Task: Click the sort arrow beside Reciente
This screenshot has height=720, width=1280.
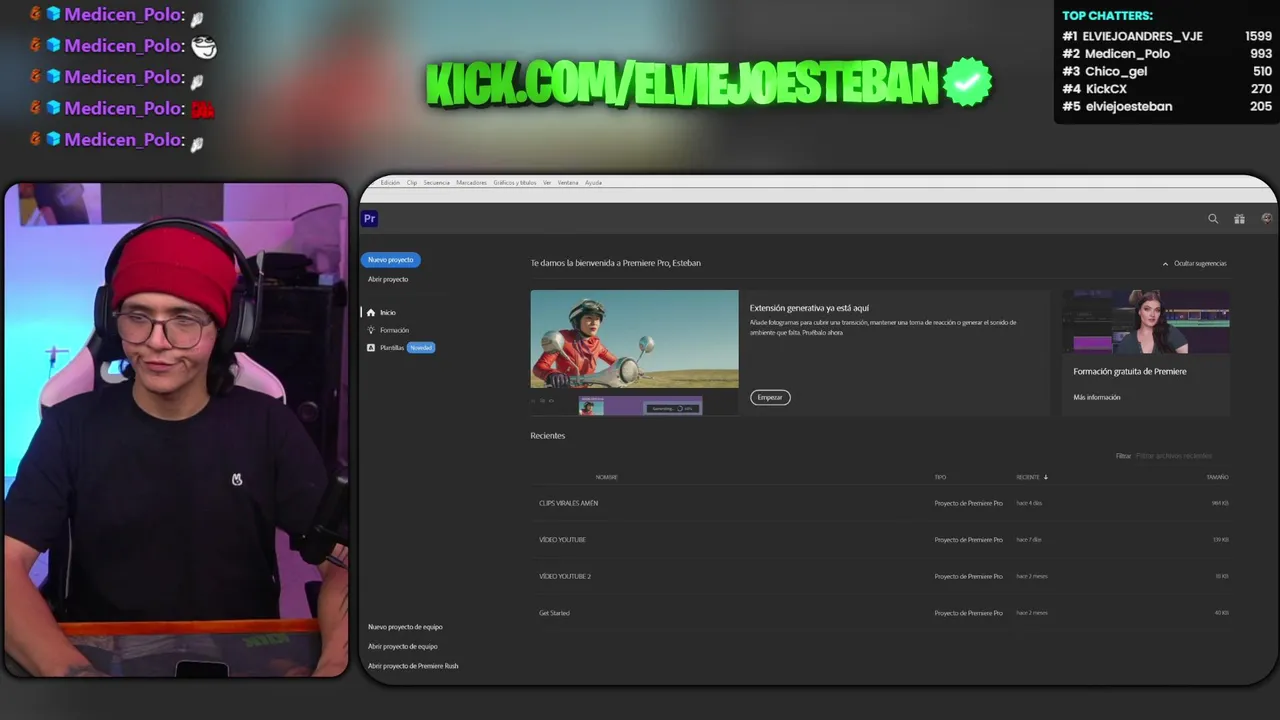Action: click(x=1046, y=477)
